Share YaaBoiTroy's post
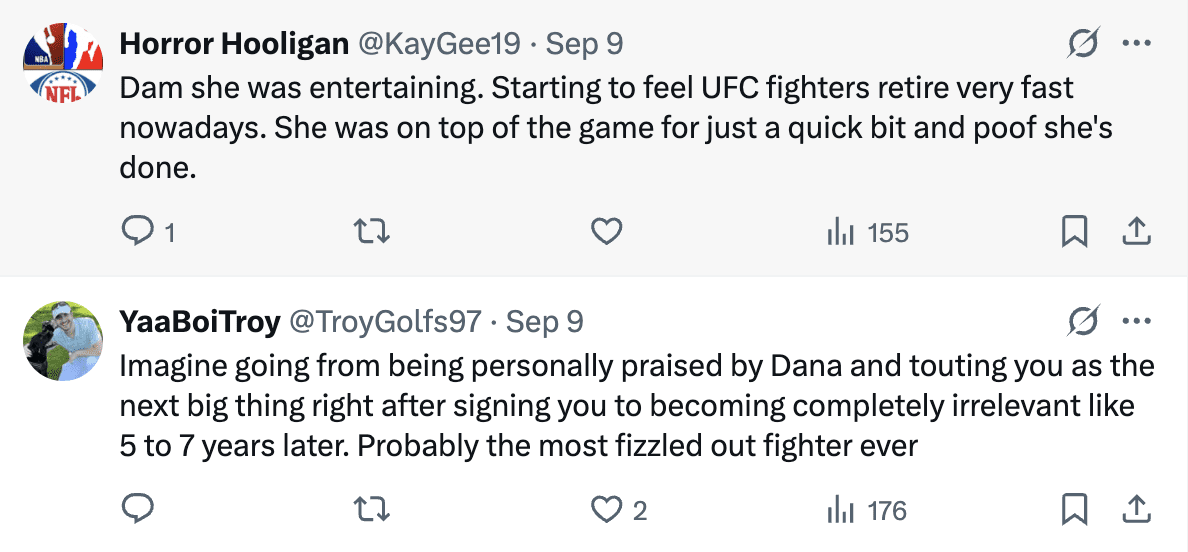This screenshot has width=1188, height=552. pyautogui.click(x=1136, y=510)
